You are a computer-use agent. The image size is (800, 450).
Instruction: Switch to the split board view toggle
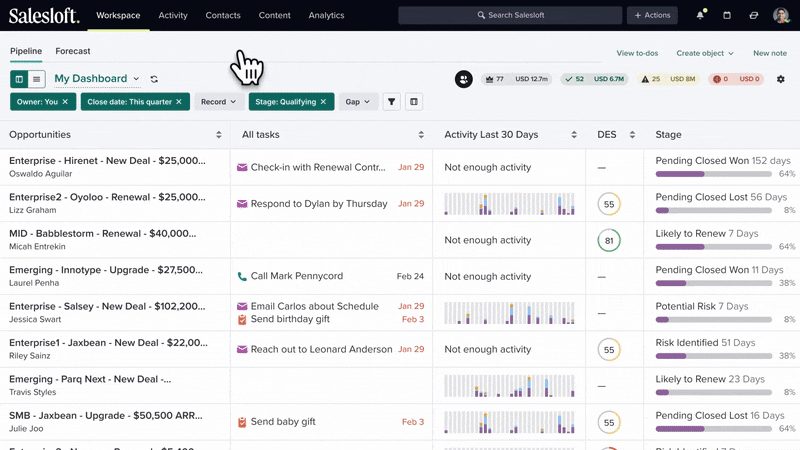[x=19, y=79]
